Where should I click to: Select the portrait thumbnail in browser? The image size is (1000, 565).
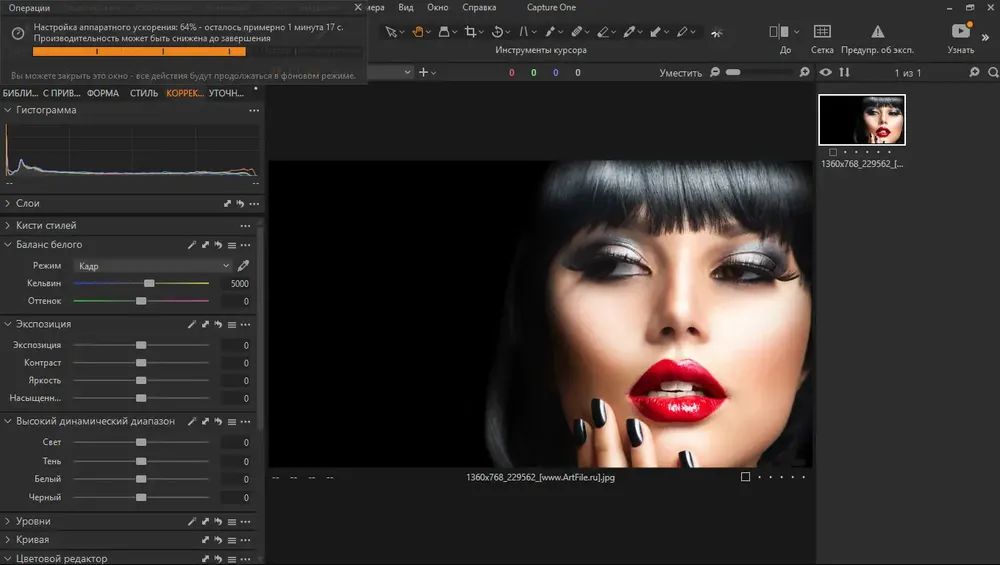[862, 120]
